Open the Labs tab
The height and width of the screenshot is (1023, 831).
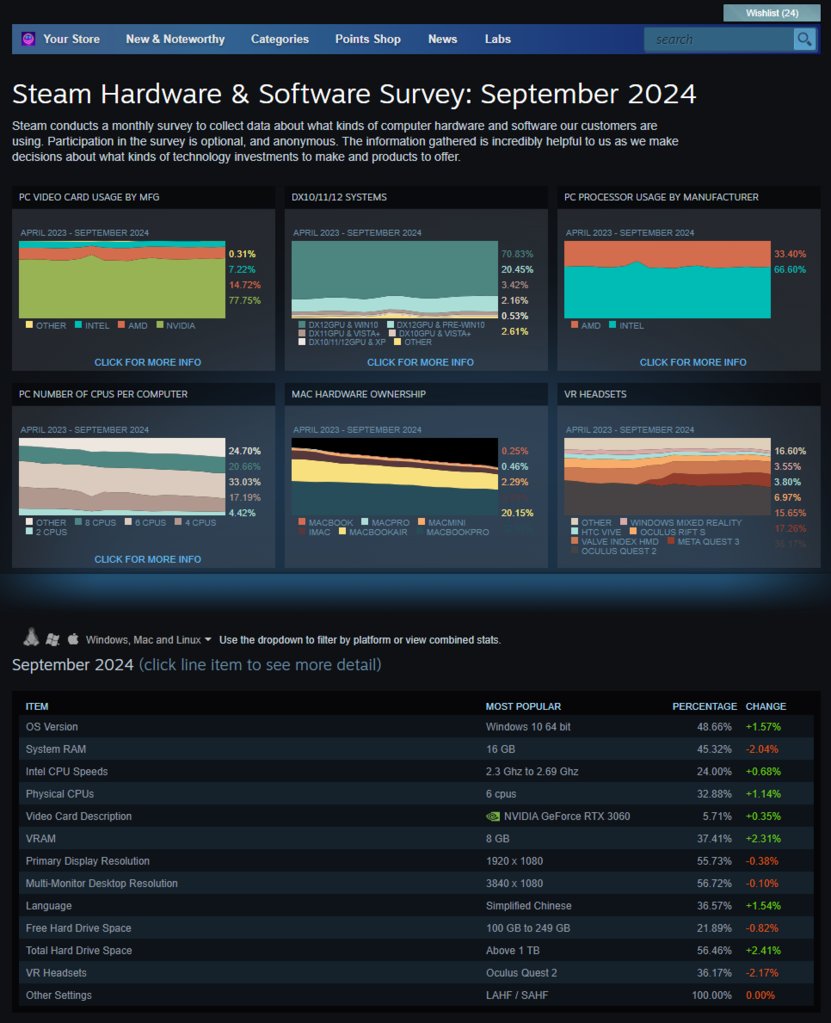pos(498,39)
